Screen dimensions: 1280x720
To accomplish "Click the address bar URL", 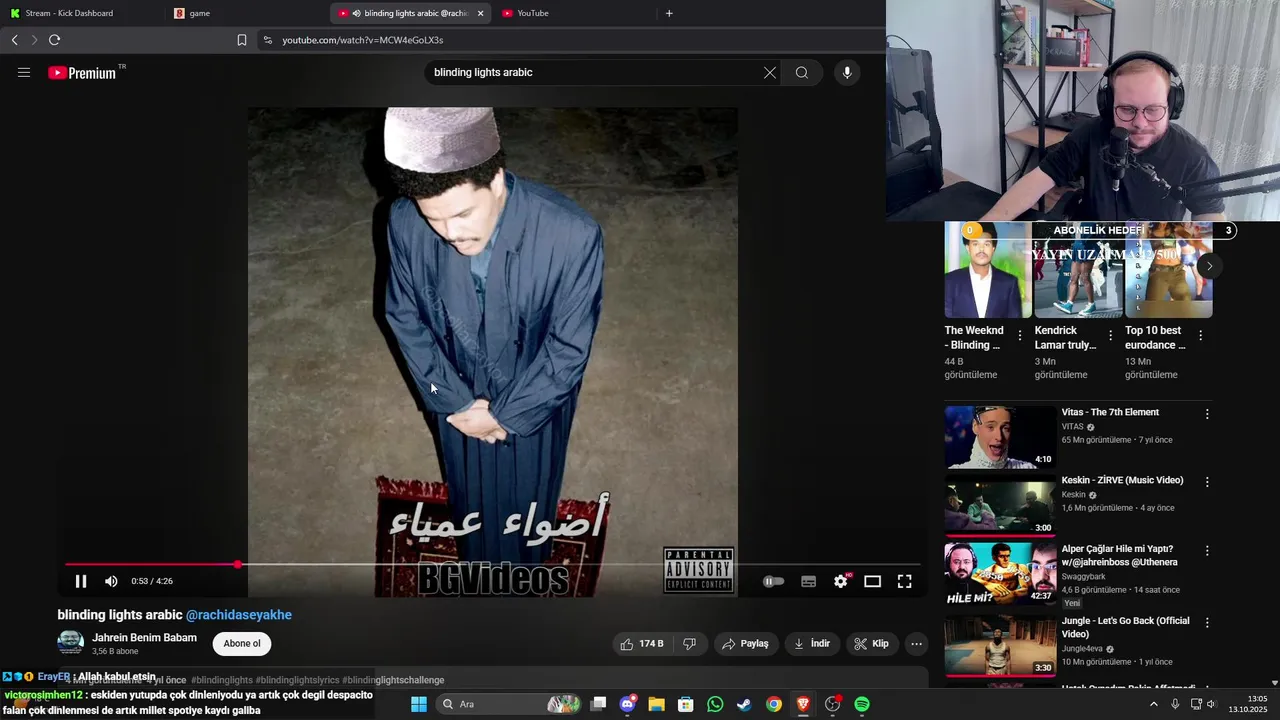I will [x=362, y=40].
